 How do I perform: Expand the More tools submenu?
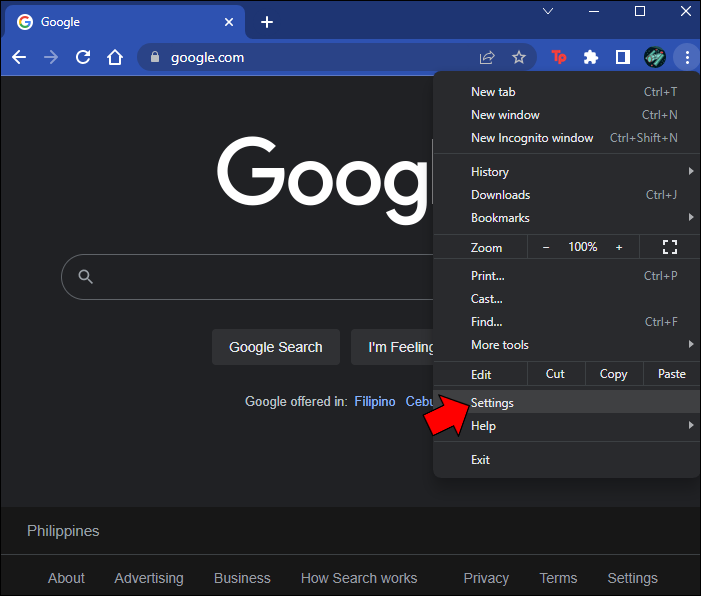point(566,345)
